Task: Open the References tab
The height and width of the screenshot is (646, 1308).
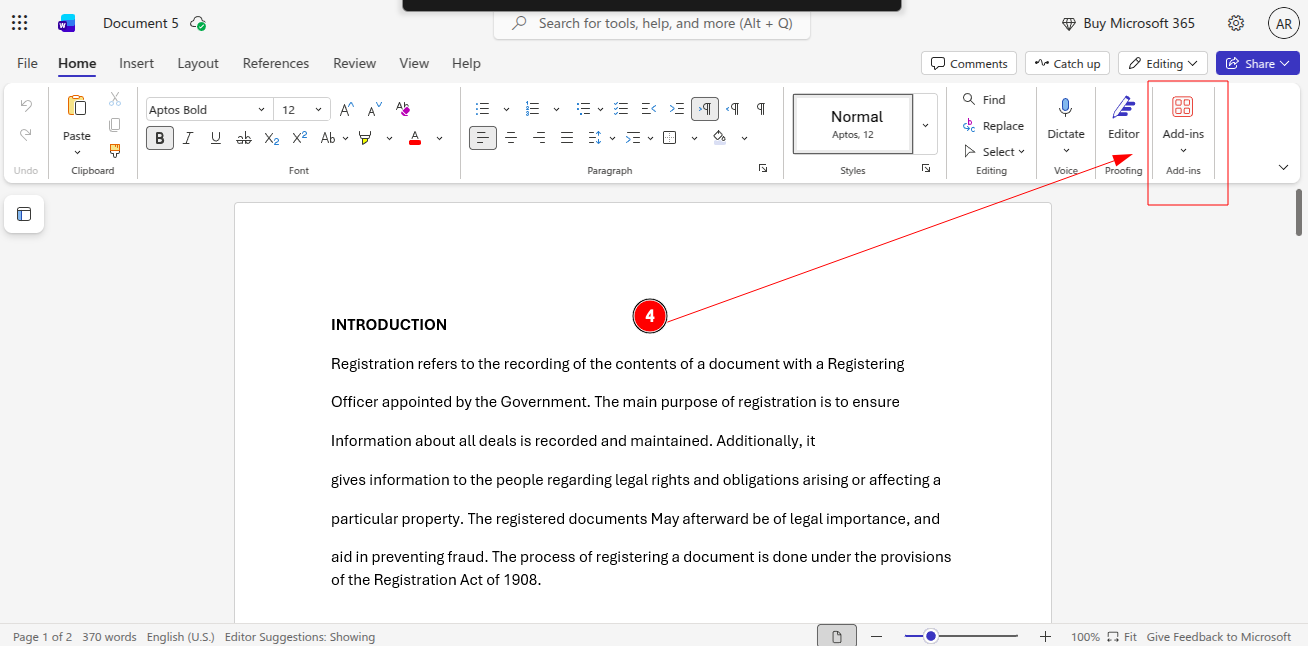Action: click(275, 63)
